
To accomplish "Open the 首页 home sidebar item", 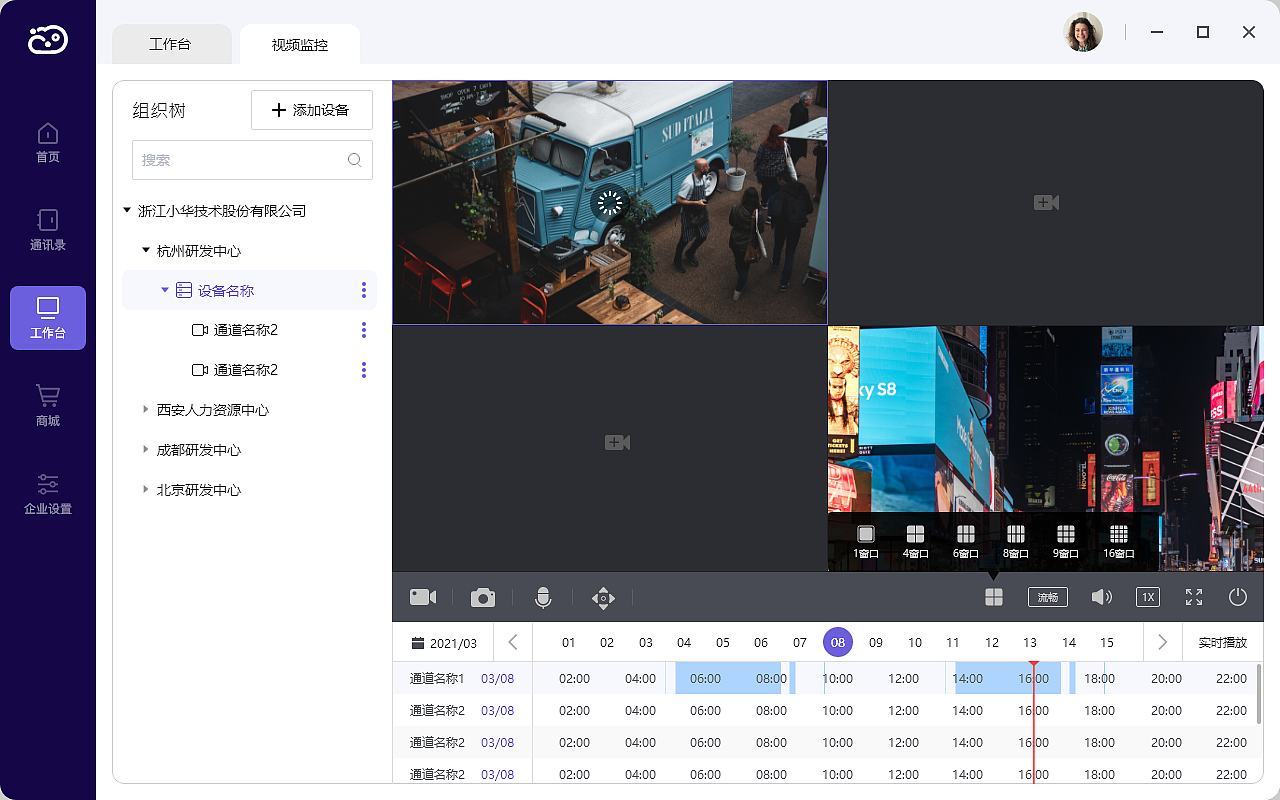I will 48,142.
